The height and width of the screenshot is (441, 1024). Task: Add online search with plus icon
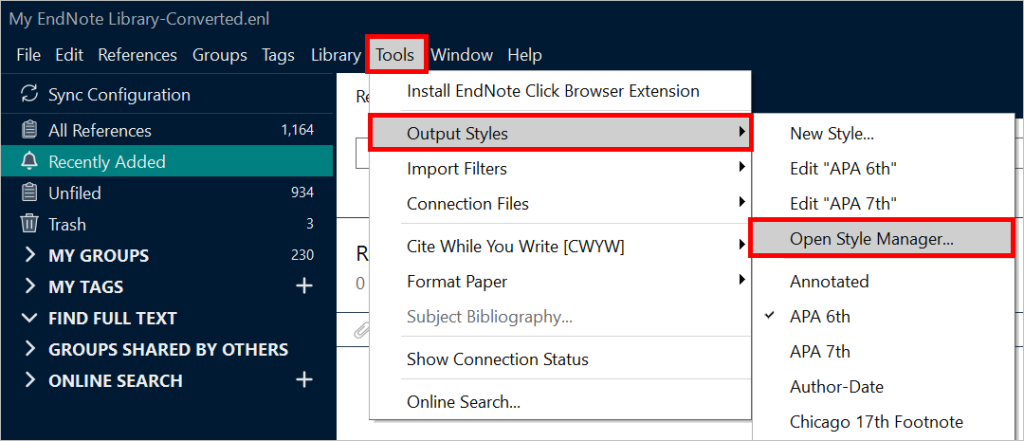304,380
